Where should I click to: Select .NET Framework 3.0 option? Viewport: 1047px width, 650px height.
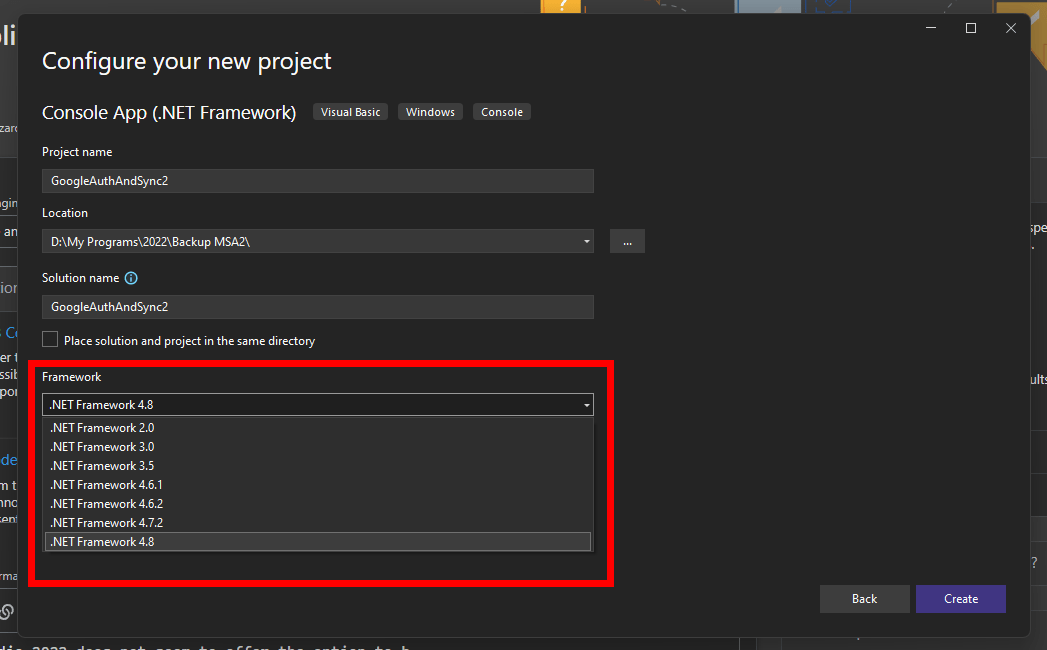pyautogui.click(x=318, y=447)
